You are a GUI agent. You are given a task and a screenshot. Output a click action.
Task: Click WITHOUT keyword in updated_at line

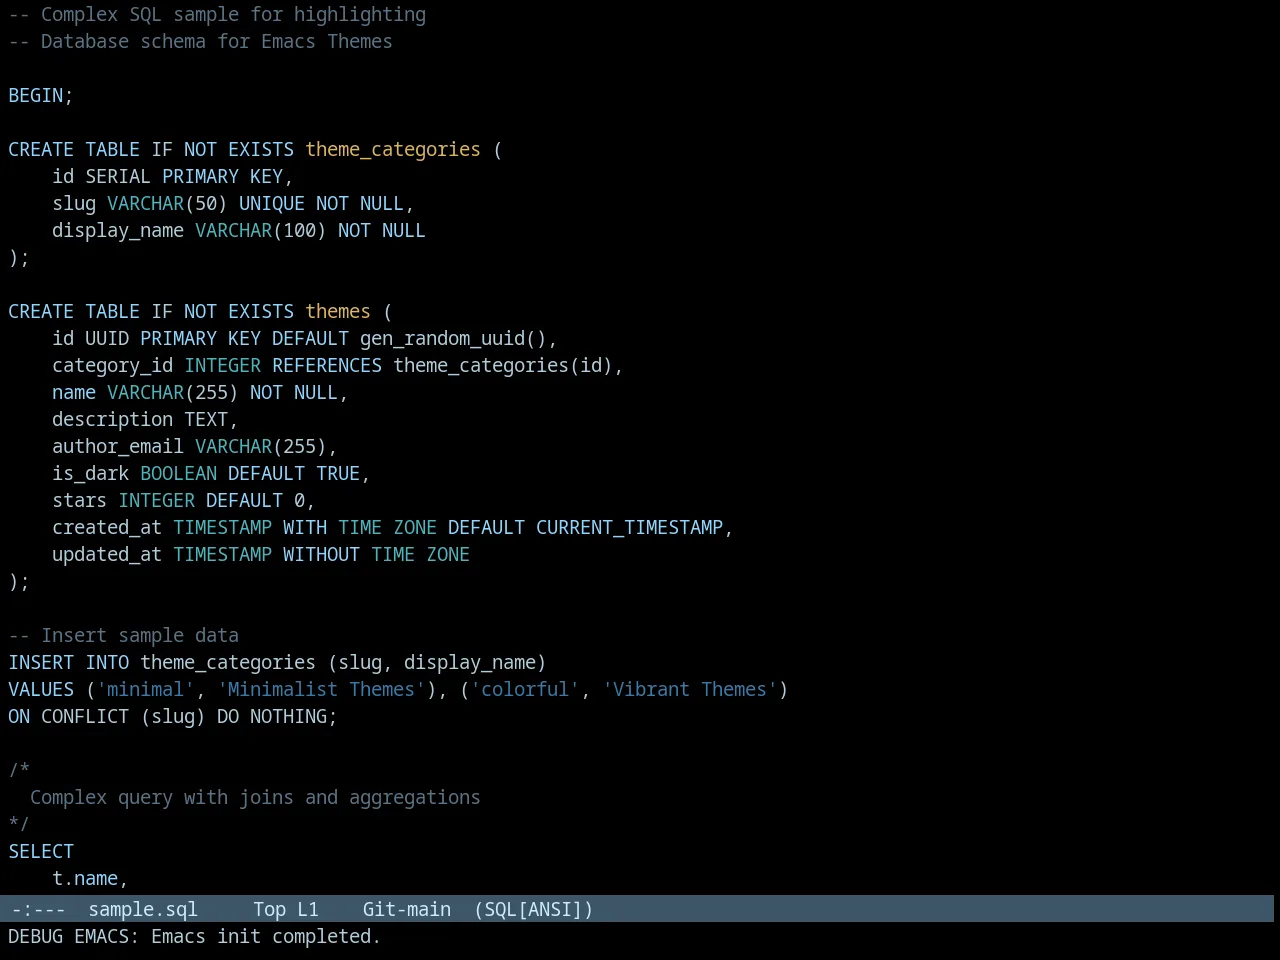(x=321, y=554)
